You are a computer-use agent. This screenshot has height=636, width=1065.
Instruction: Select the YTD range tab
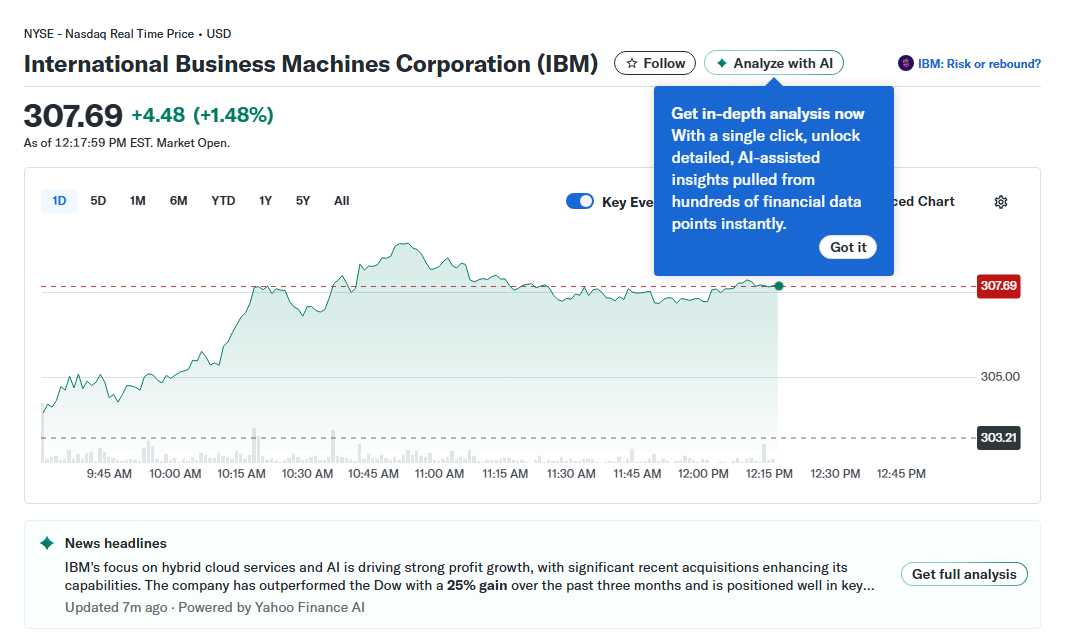point(223,201)
